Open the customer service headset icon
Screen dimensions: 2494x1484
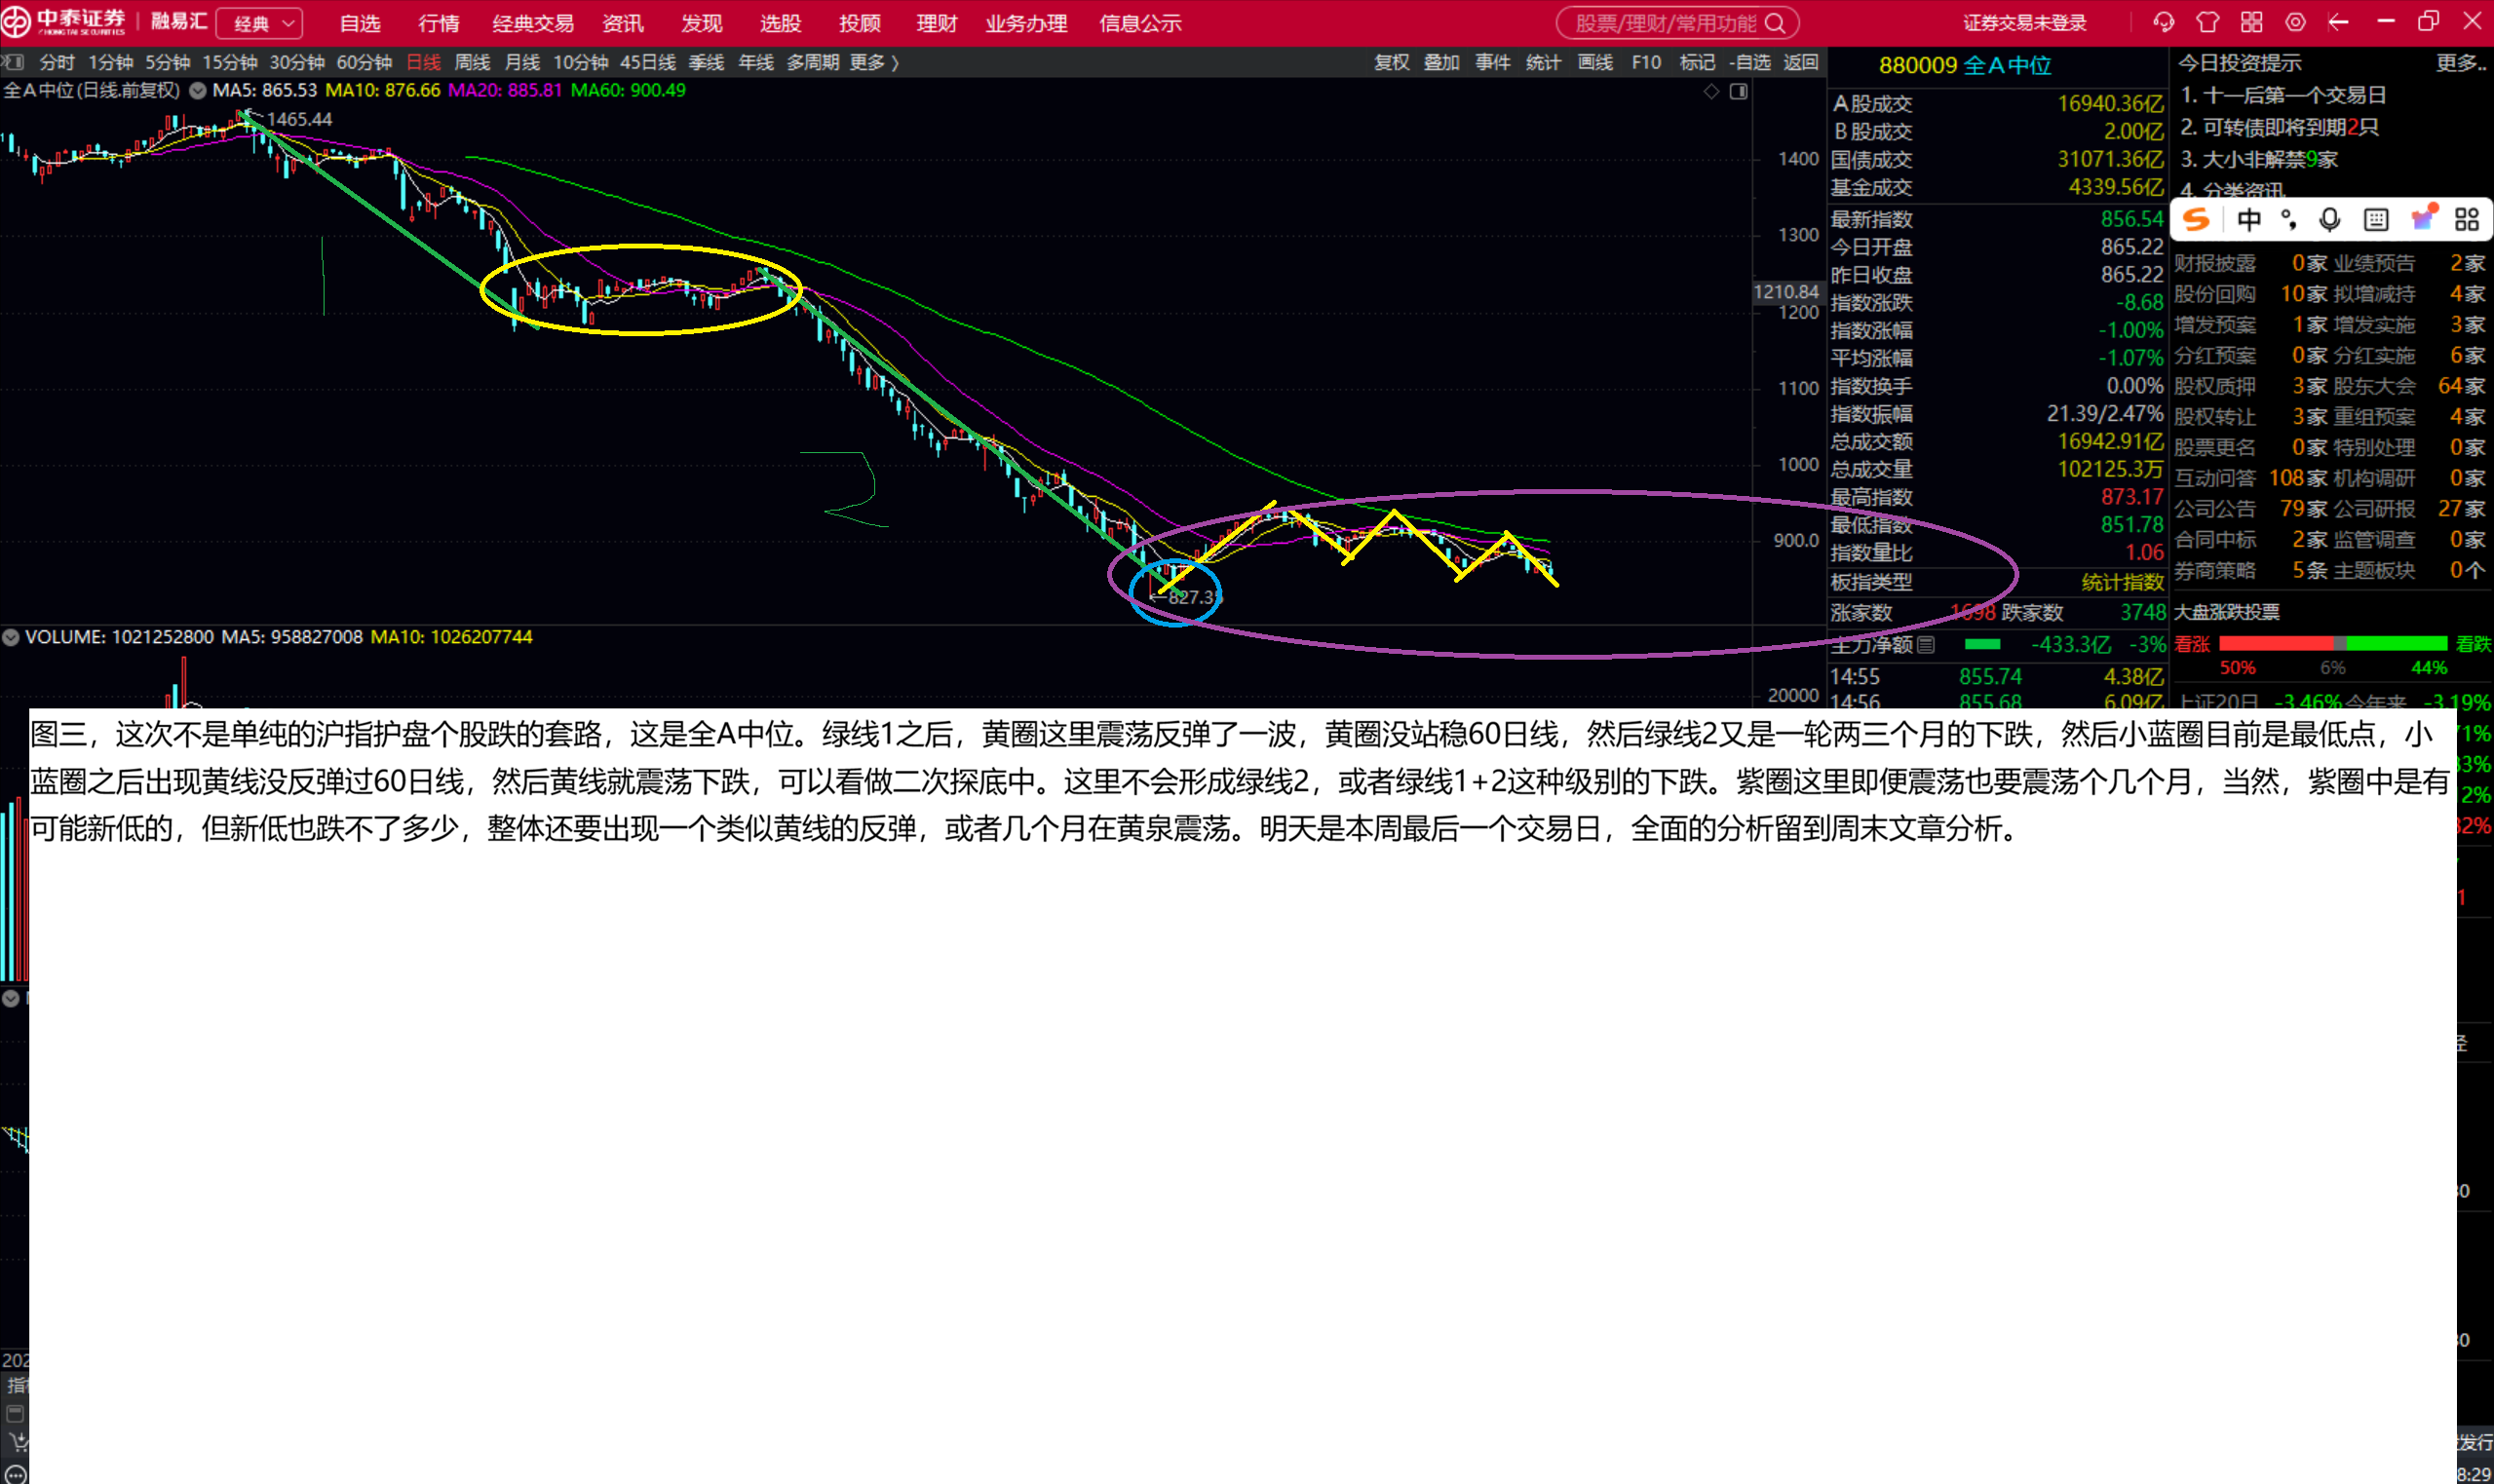(x=2163, y=22)
